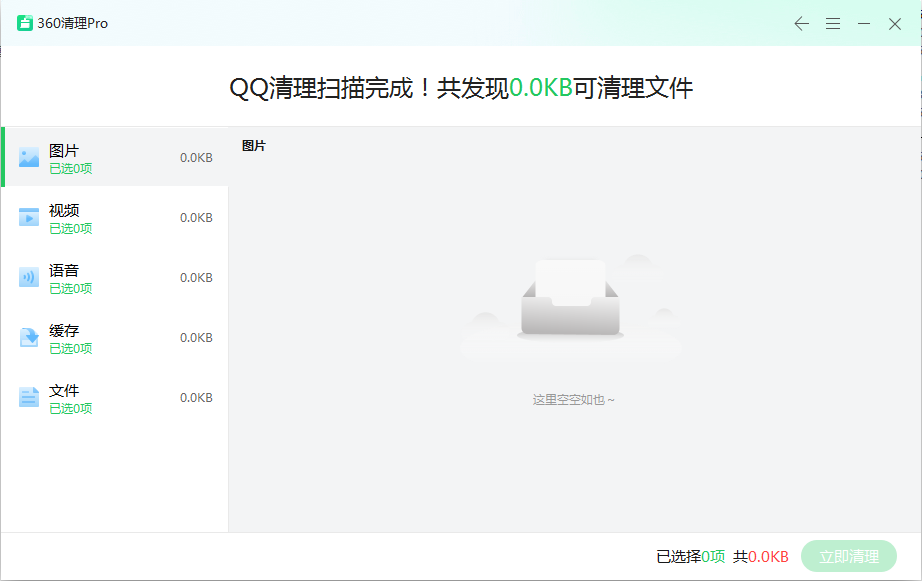
Task: Click the 图片 picture category icon
Action: point(29,157)
